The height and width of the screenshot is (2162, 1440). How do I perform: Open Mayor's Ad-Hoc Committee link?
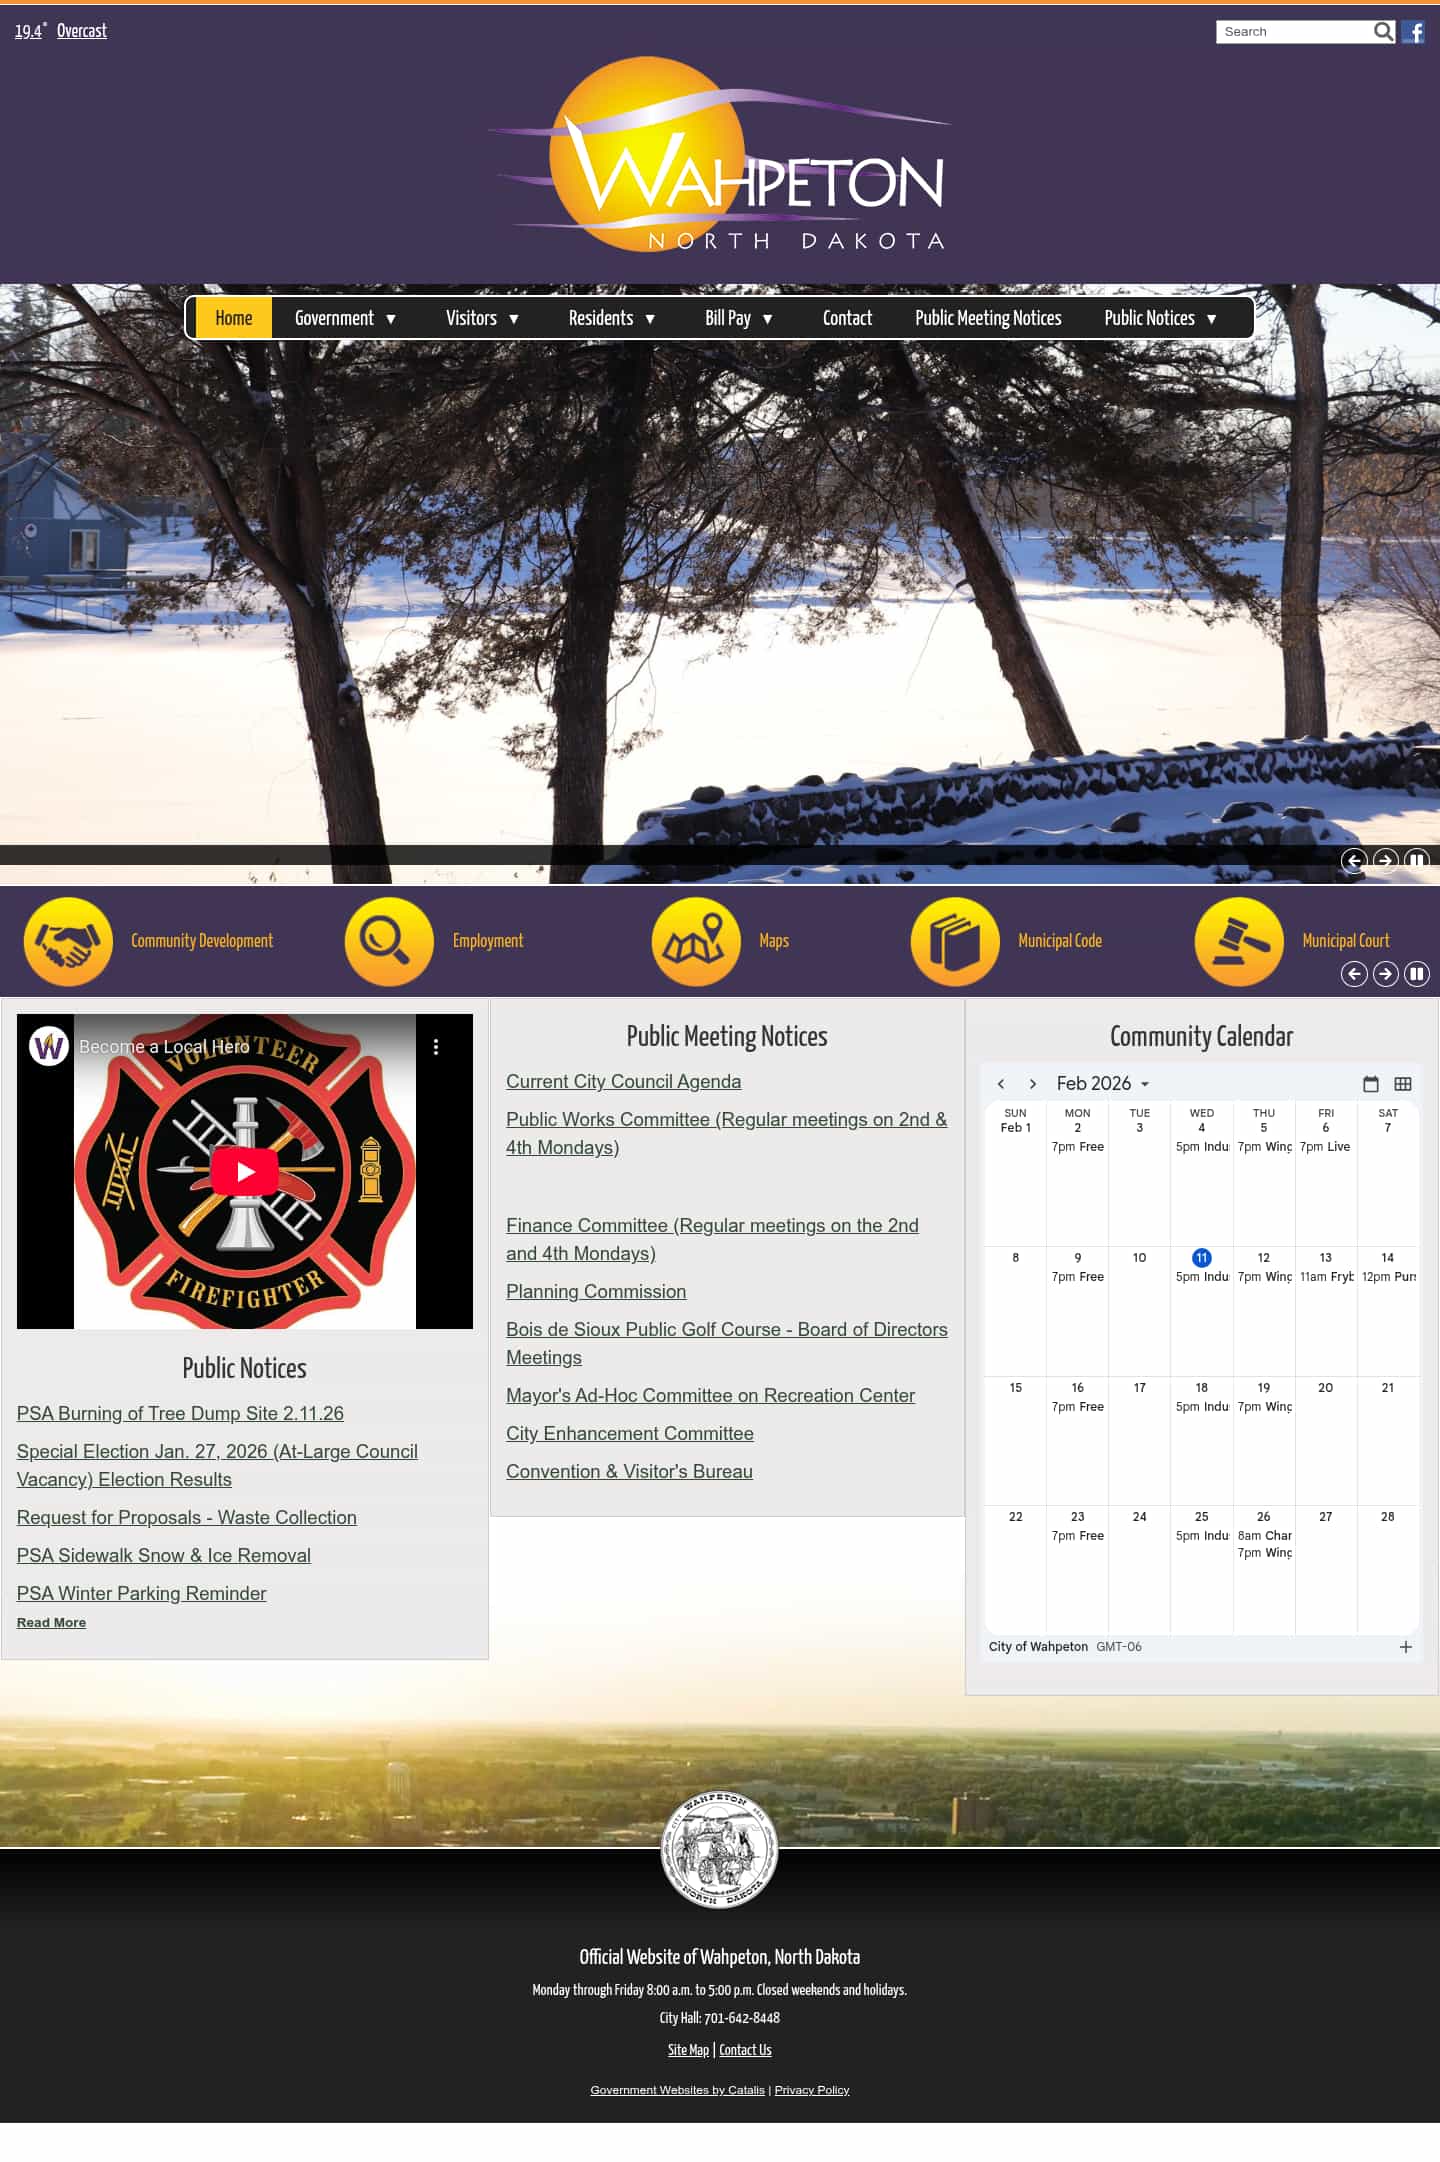[x=710, y=1396]
